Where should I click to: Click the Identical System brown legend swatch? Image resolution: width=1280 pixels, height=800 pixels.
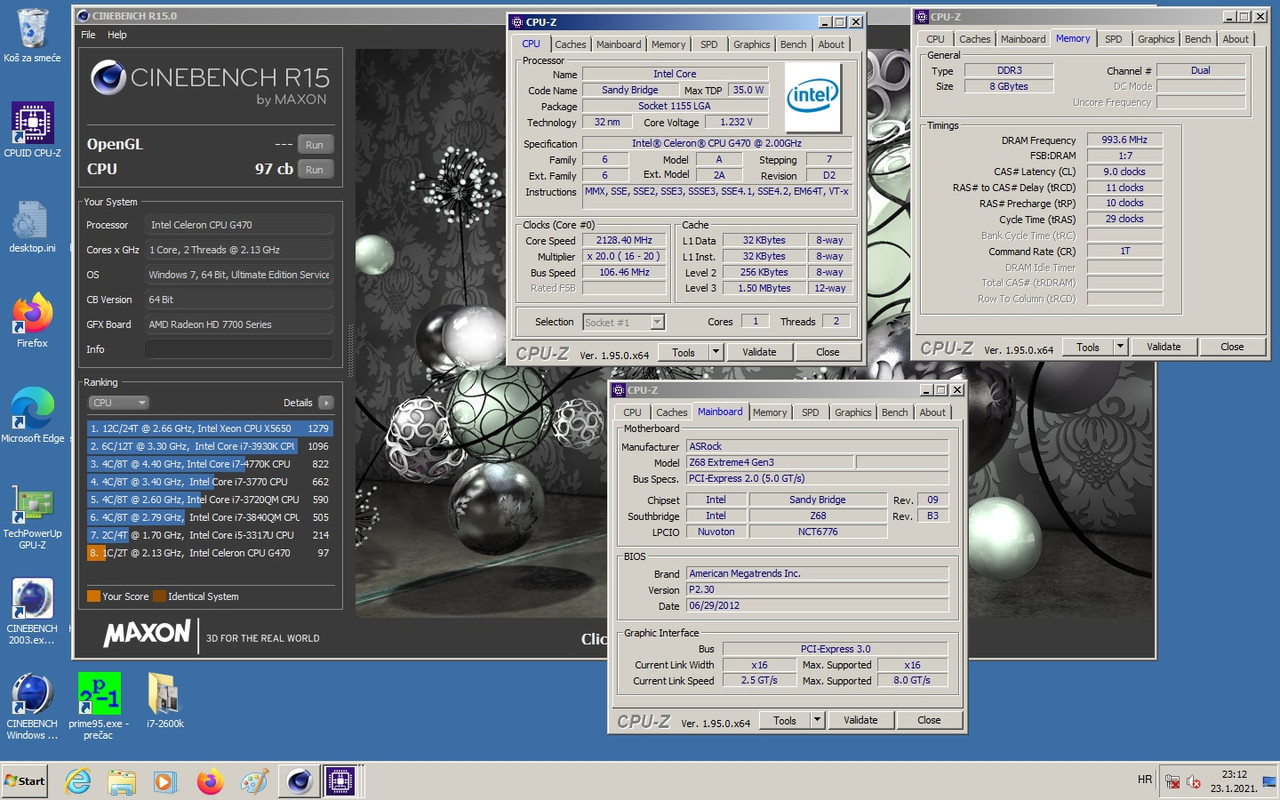(159, 596)
